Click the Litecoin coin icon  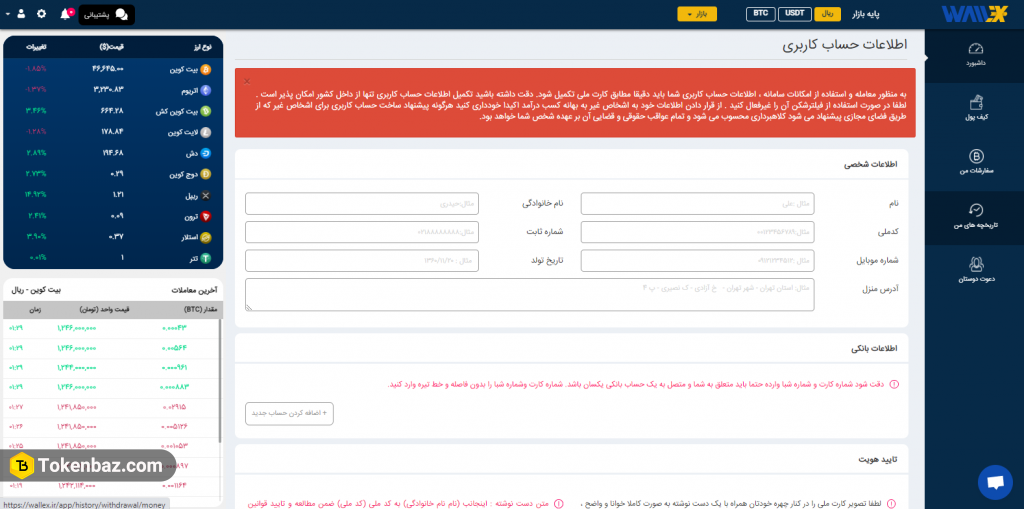tap(206, 132)
